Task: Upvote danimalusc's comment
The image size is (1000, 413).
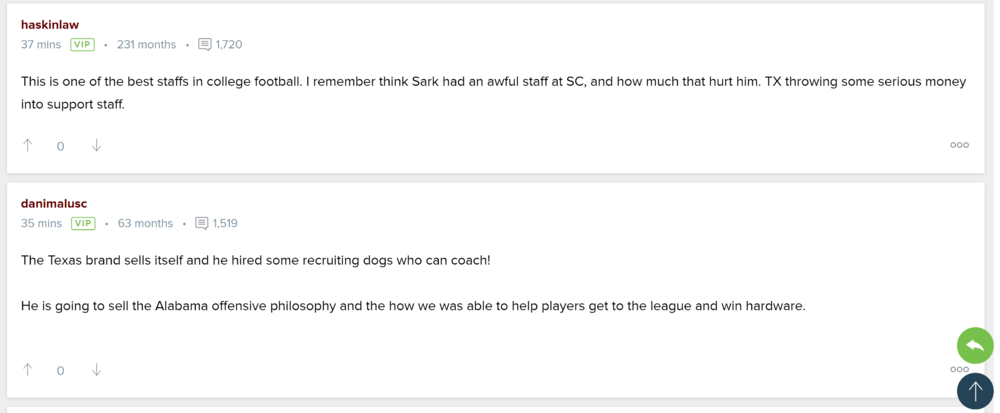Action: click(x=28, y=370)
